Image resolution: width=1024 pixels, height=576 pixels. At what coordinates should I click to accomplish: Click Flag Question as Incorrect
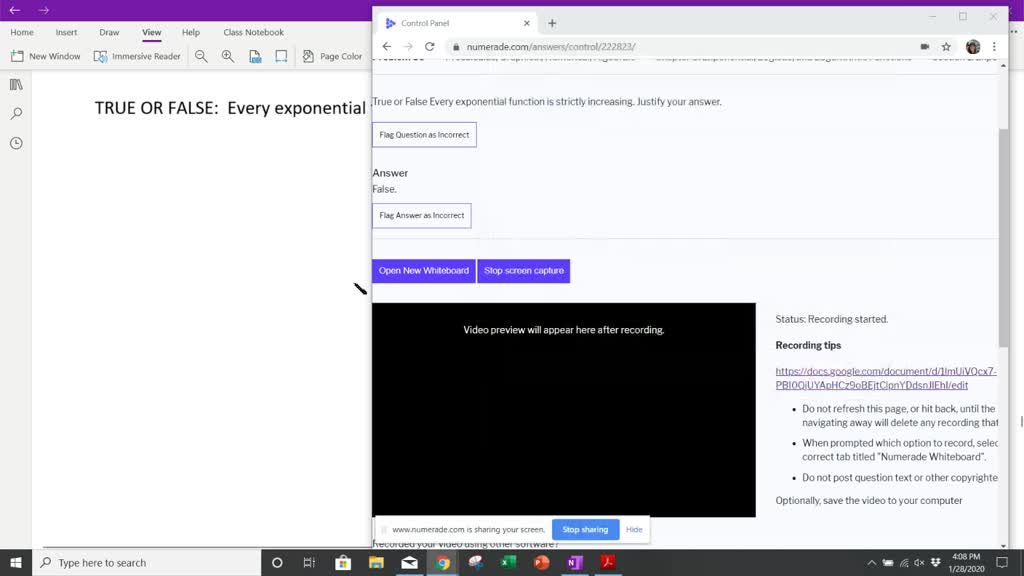click(x=423, y=133)
